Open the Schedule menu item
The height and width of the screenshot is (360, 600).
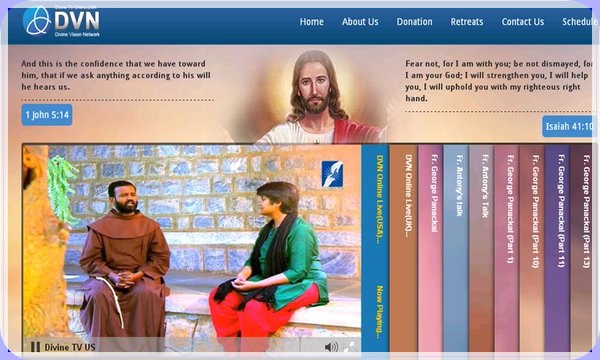coord(579,22)
